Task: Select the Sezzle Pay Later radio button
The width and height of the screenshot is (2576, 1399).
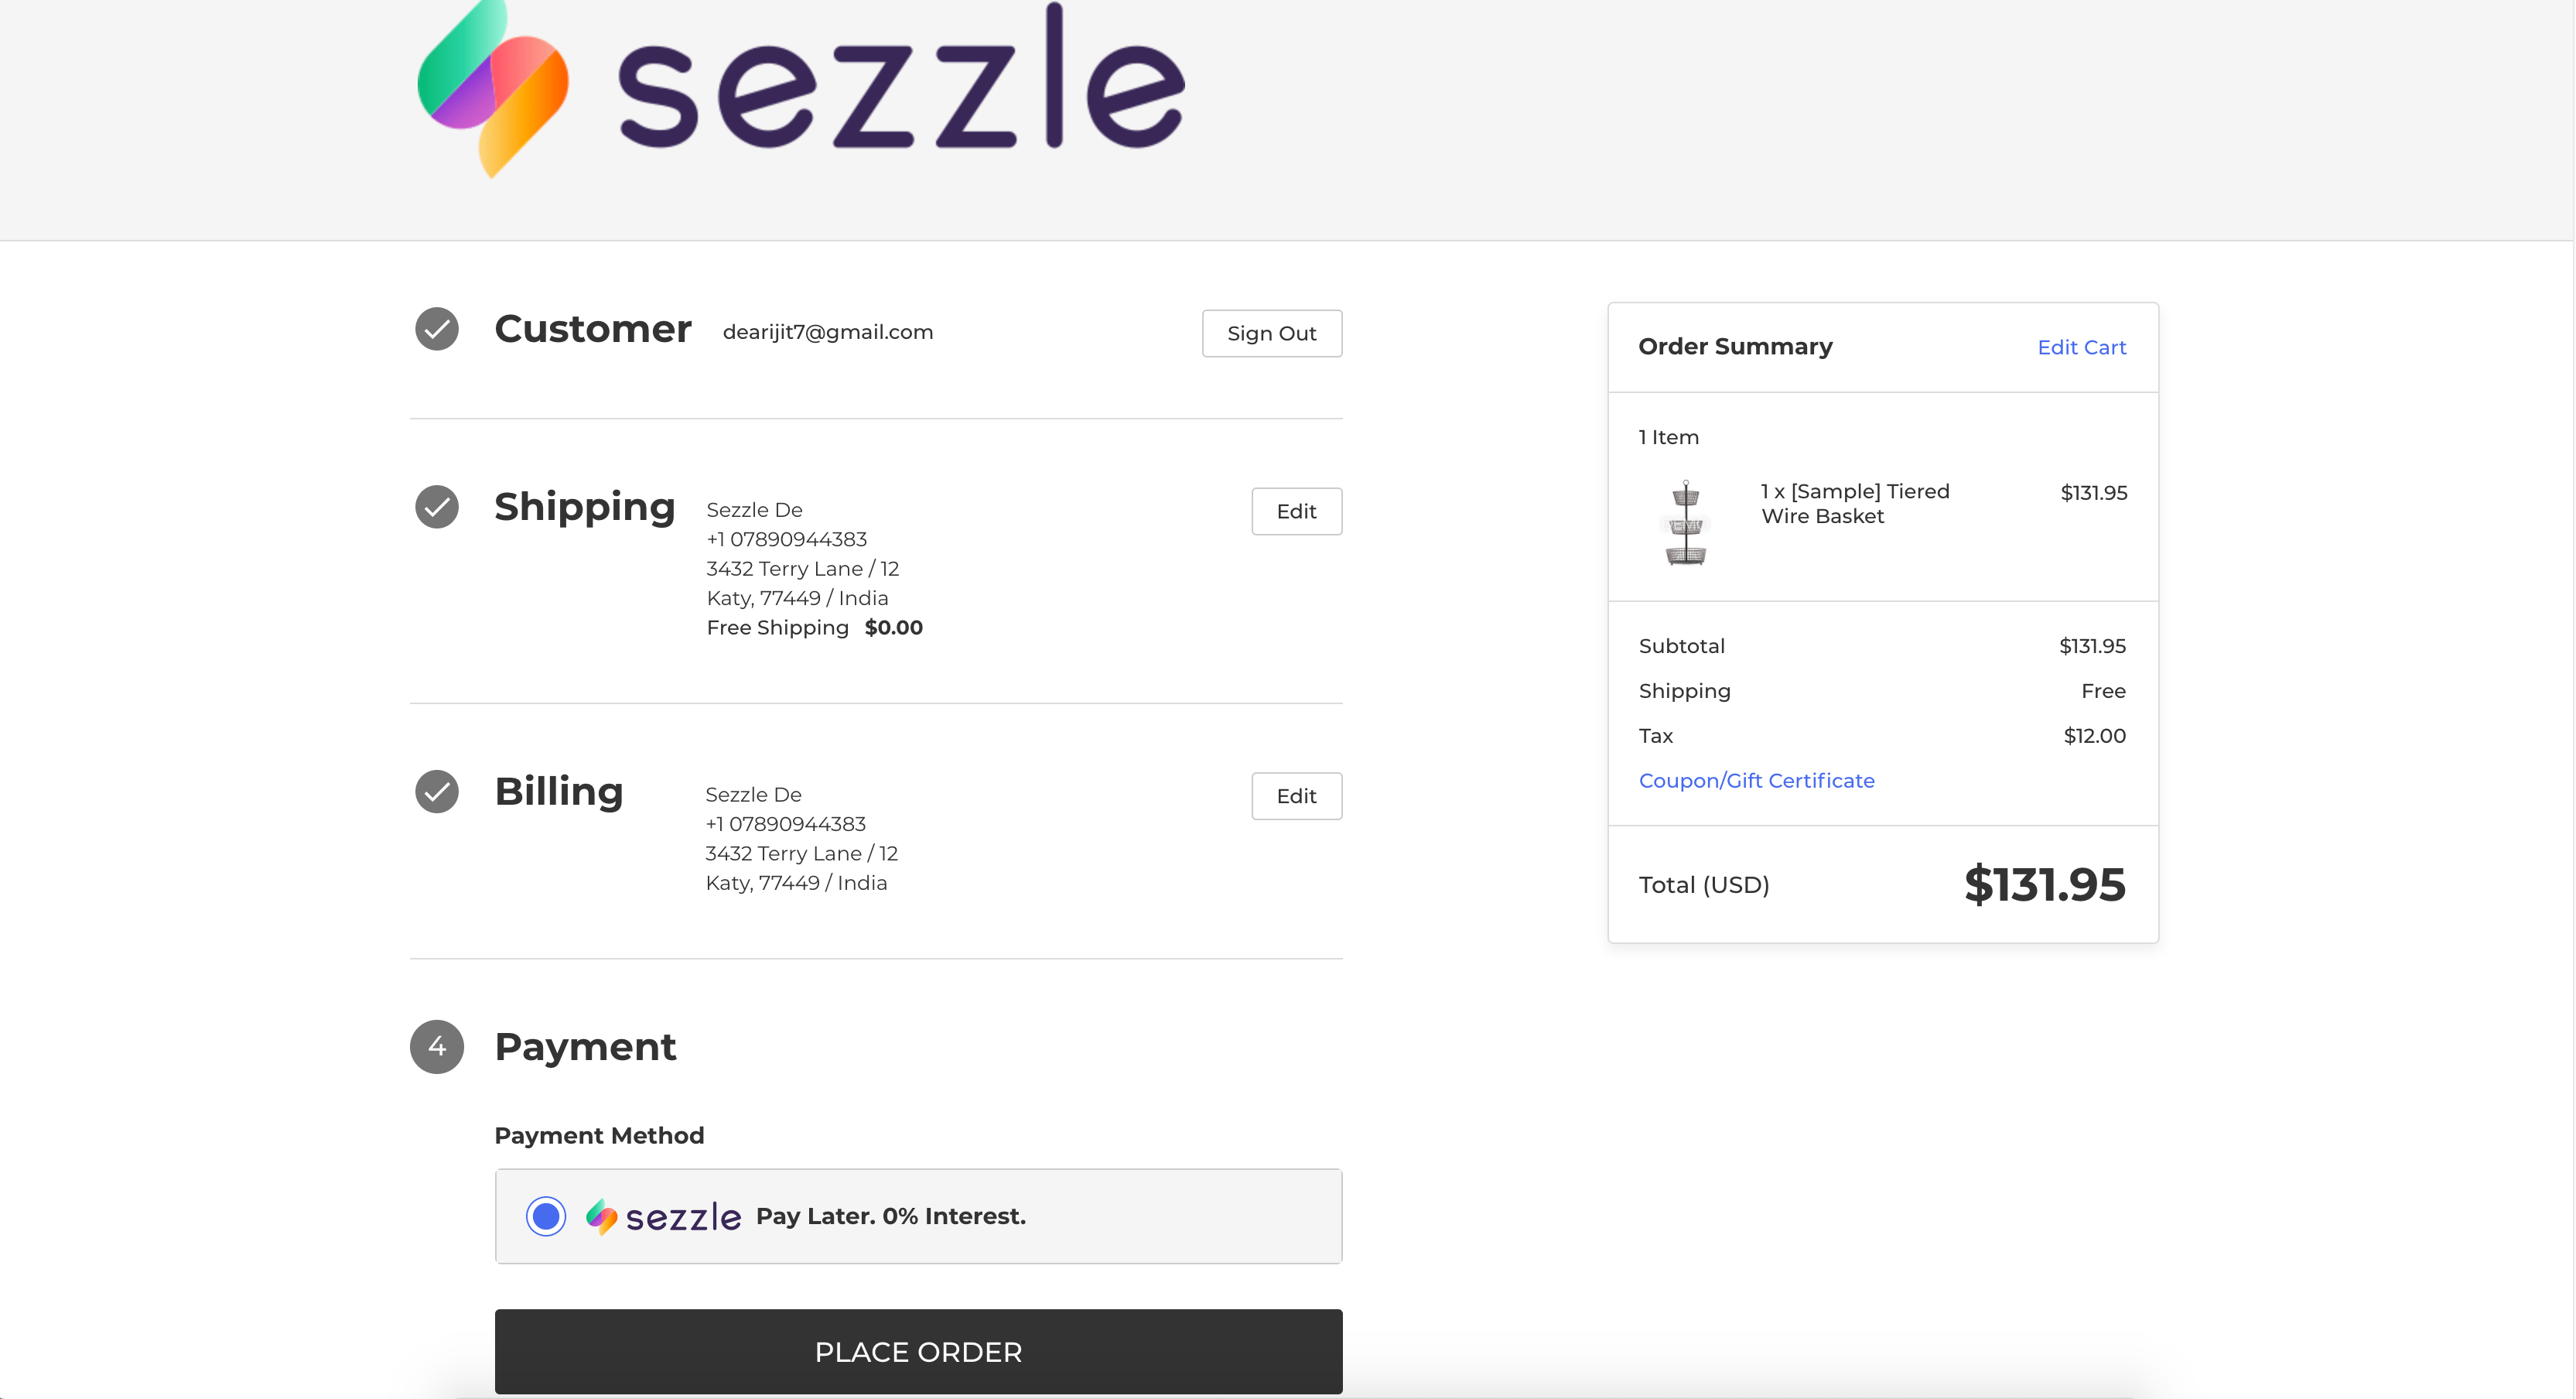Action: tap(546, 1217)
